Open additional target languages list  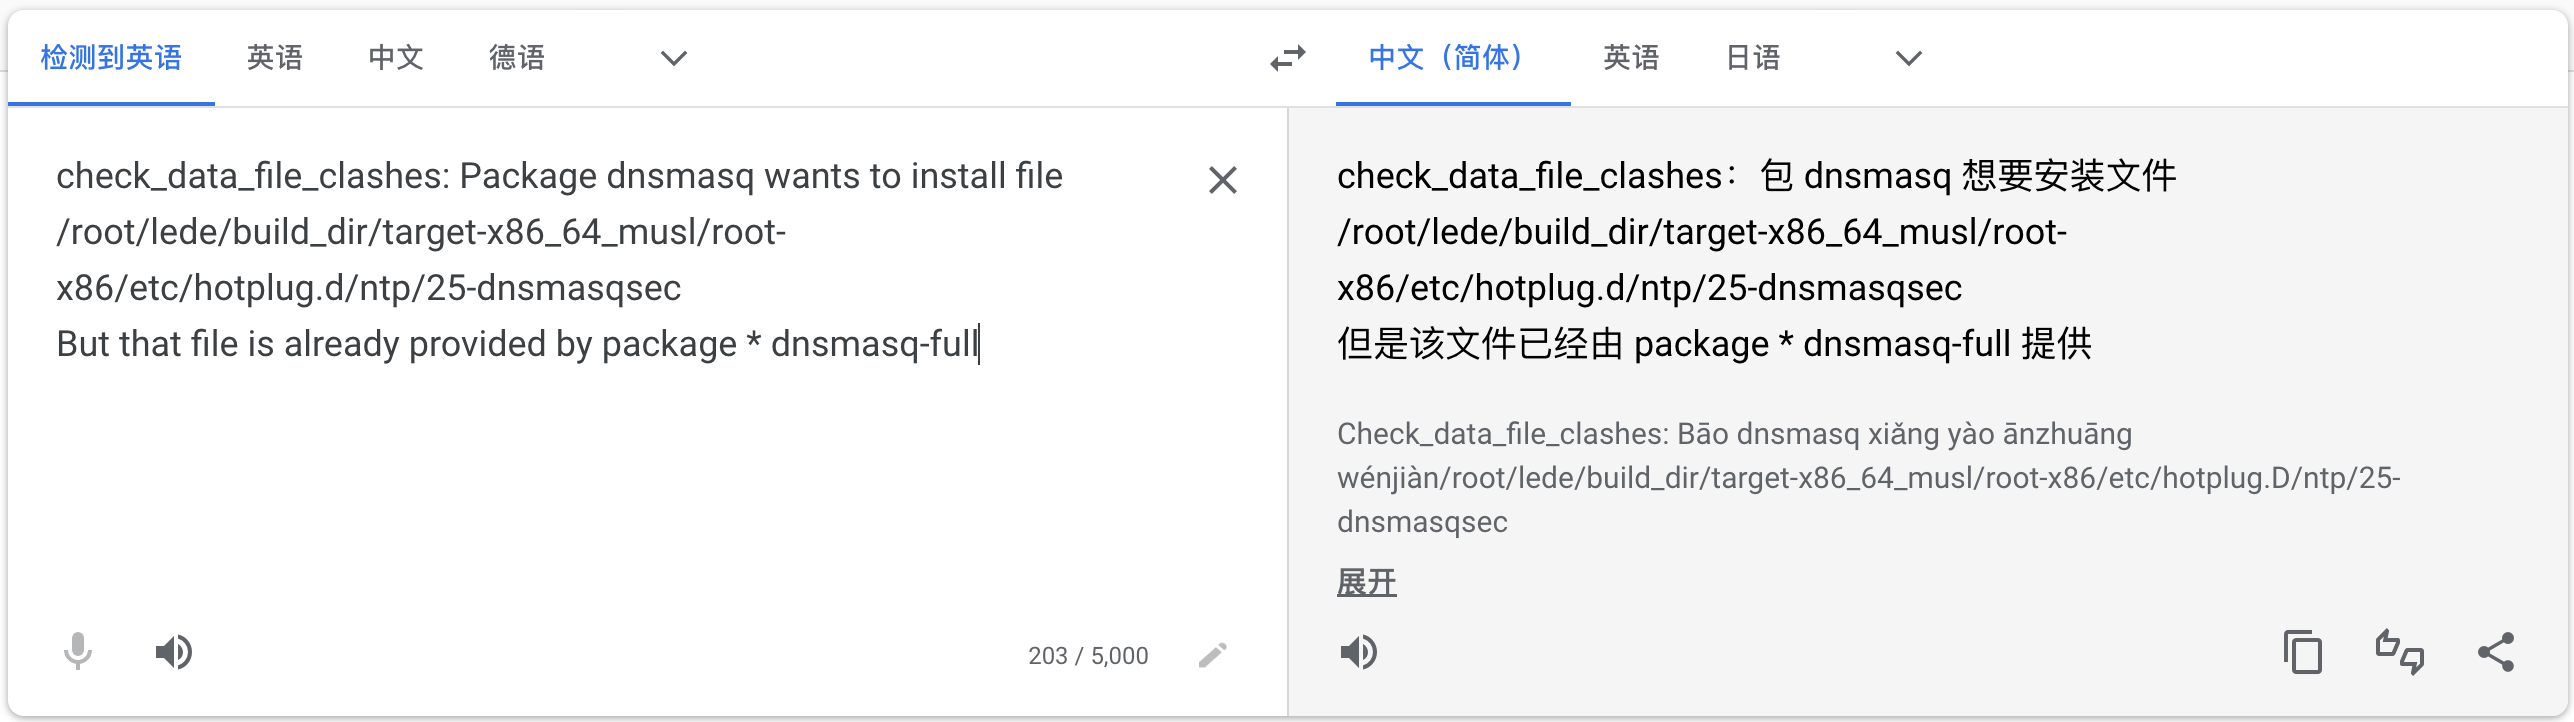(x=1907, y=59)
